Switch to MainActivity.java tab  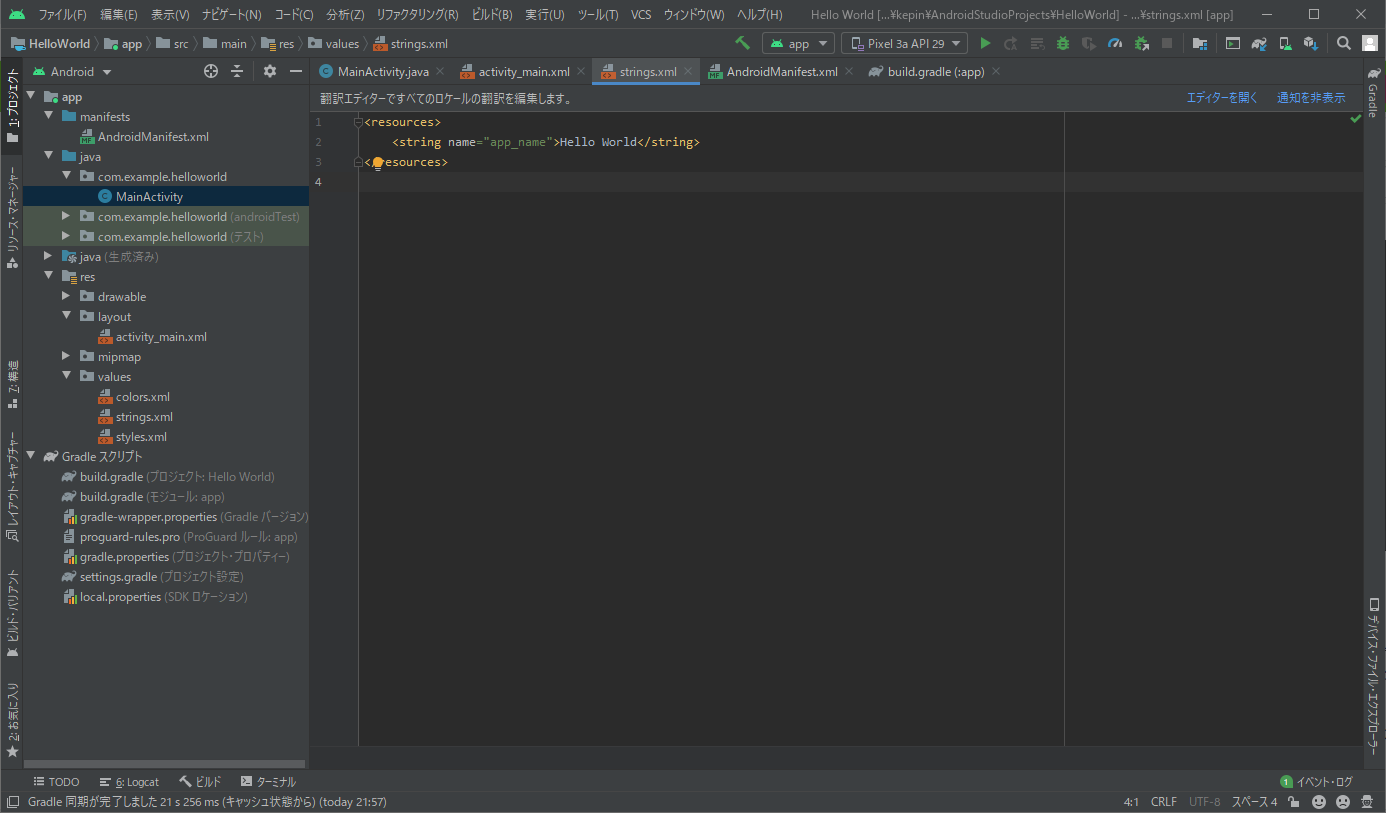point(383,72)
